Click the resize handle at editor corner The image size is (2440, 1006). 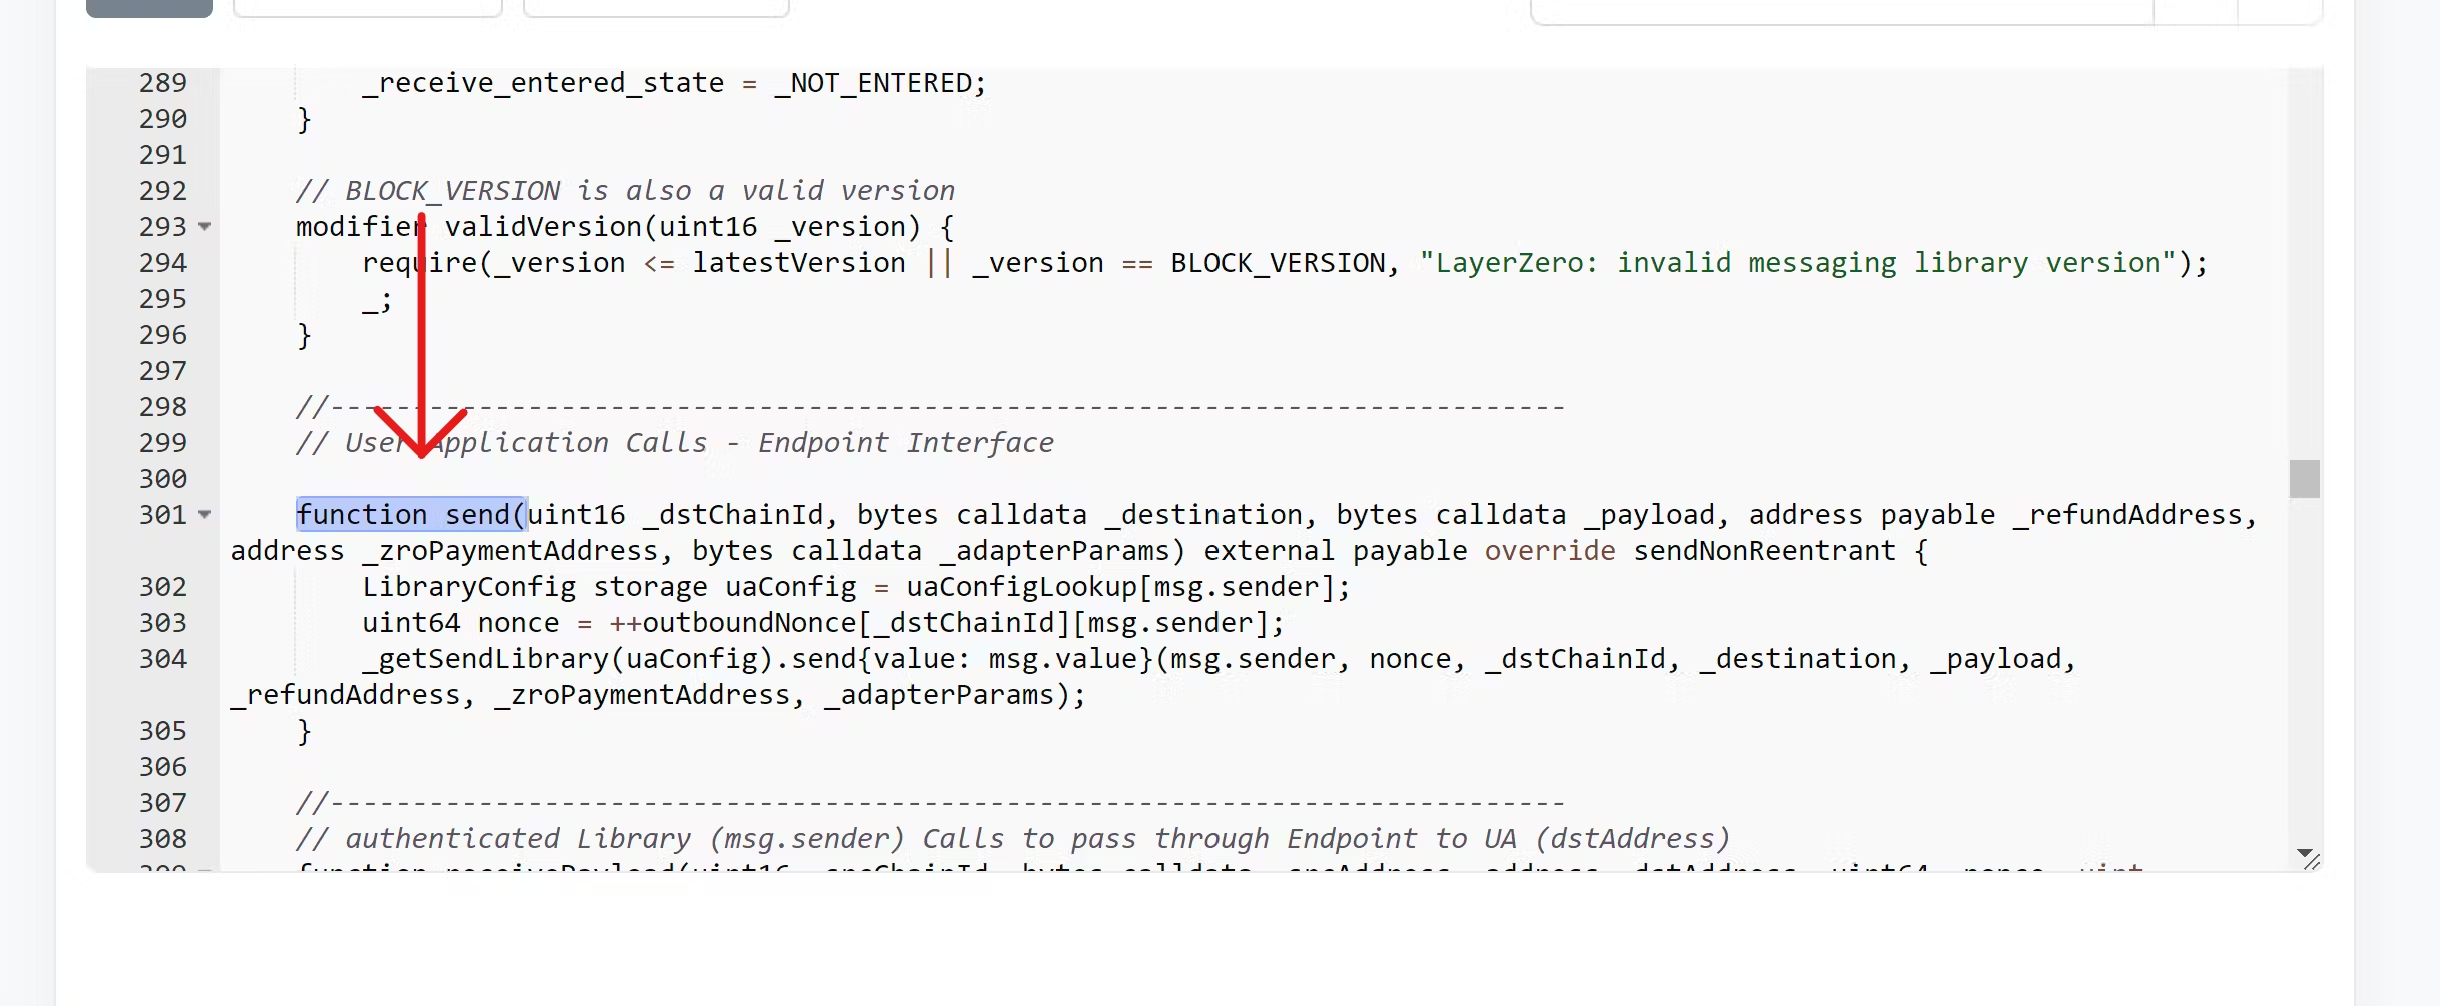(x=2313, y=862)
